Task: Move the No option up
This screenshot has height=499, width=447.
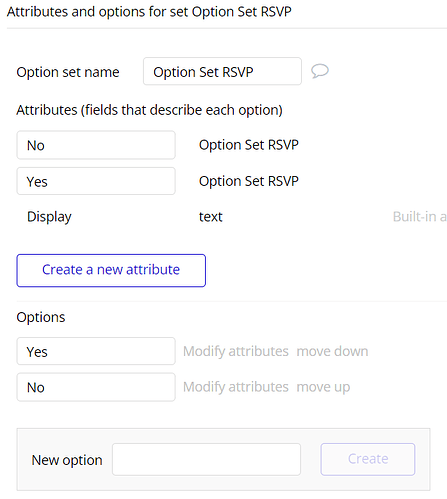Action: point(323,387)
